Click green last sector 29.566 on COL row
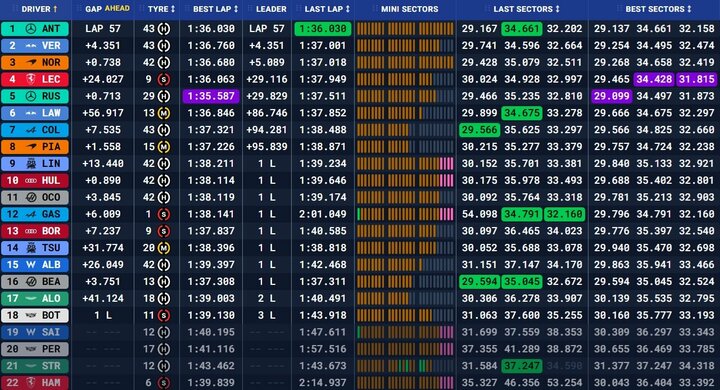 (x=479, y=130)
